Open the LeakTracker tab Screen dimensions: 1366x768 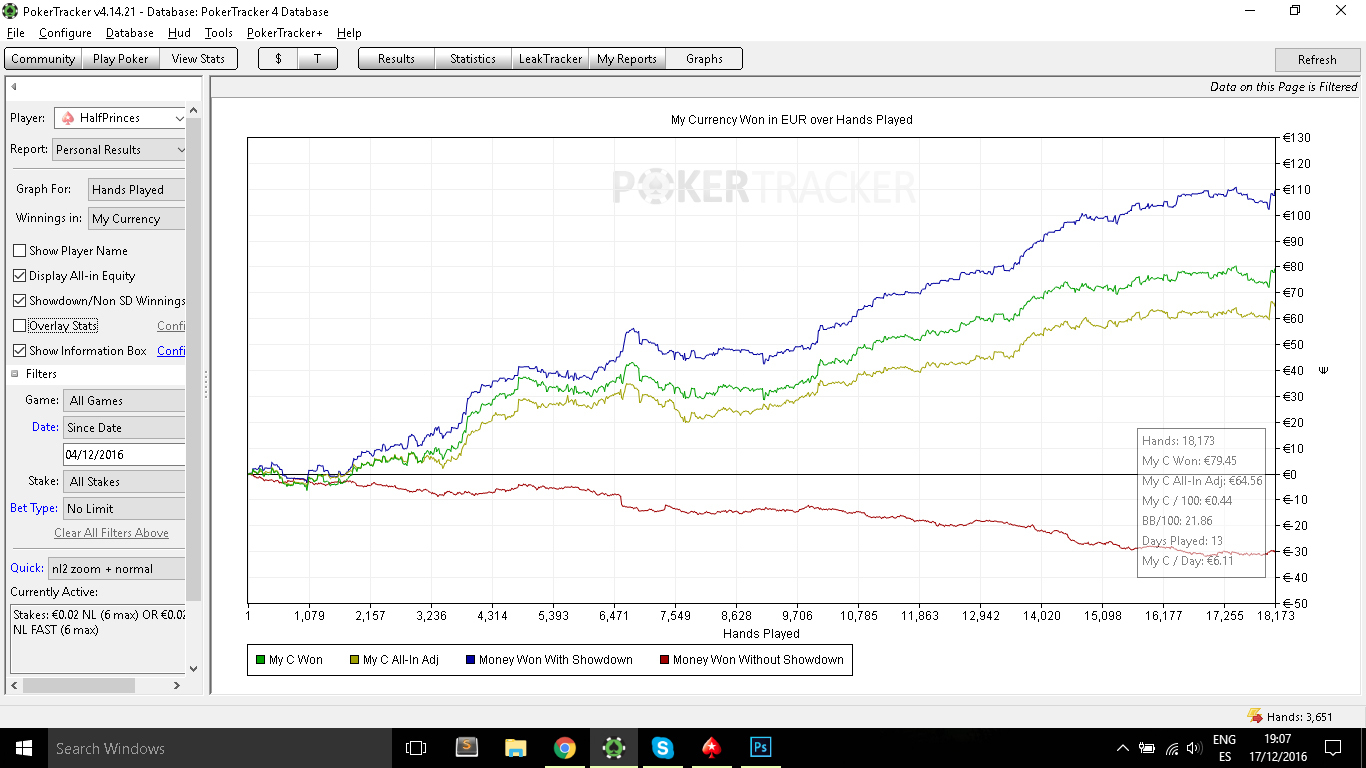550,59
